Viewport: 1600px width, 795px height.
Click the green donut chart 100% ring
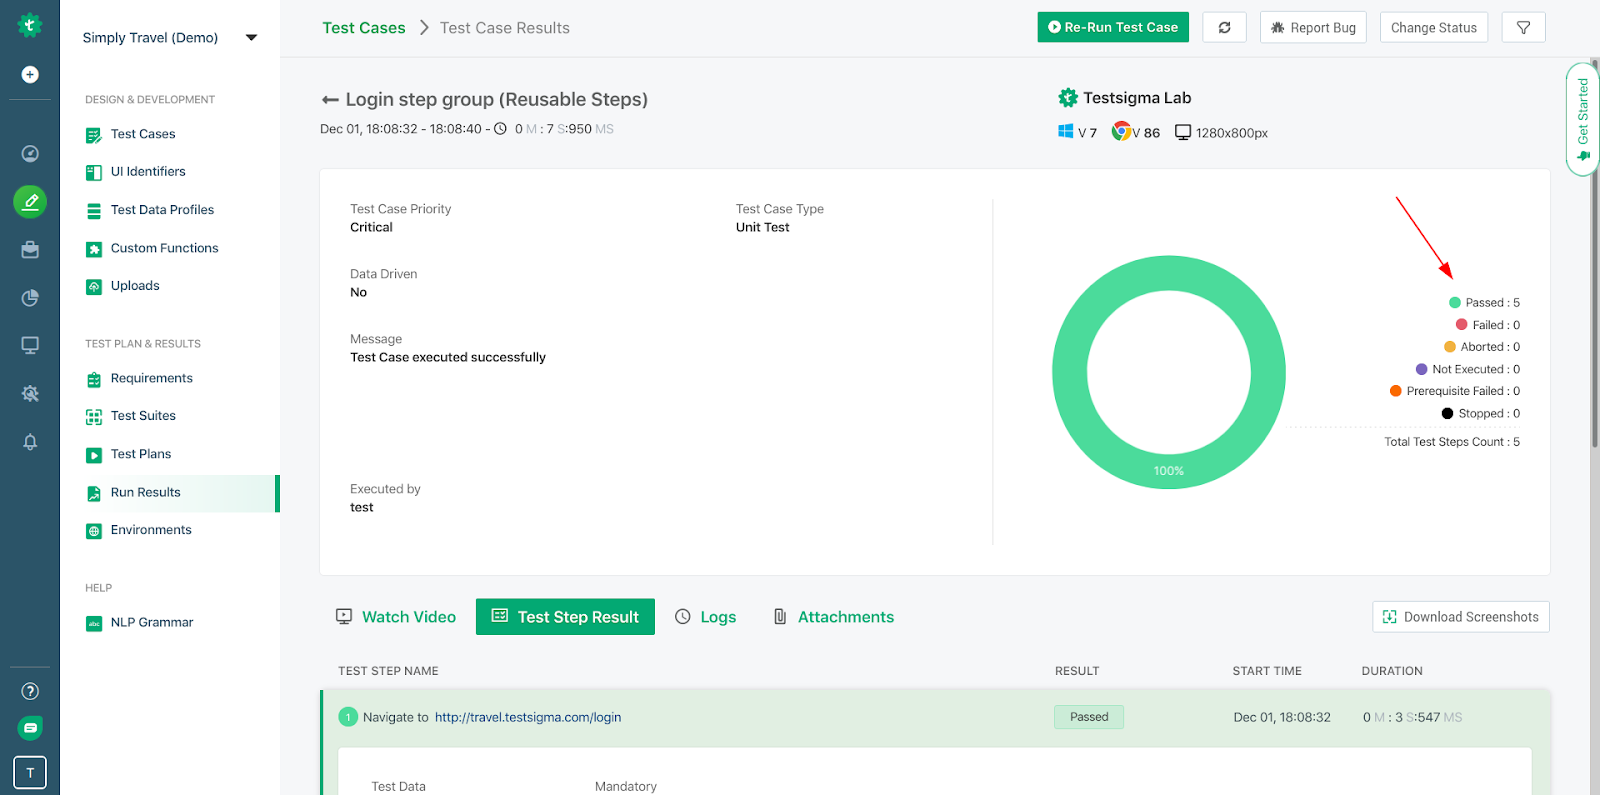point(1169,471)
